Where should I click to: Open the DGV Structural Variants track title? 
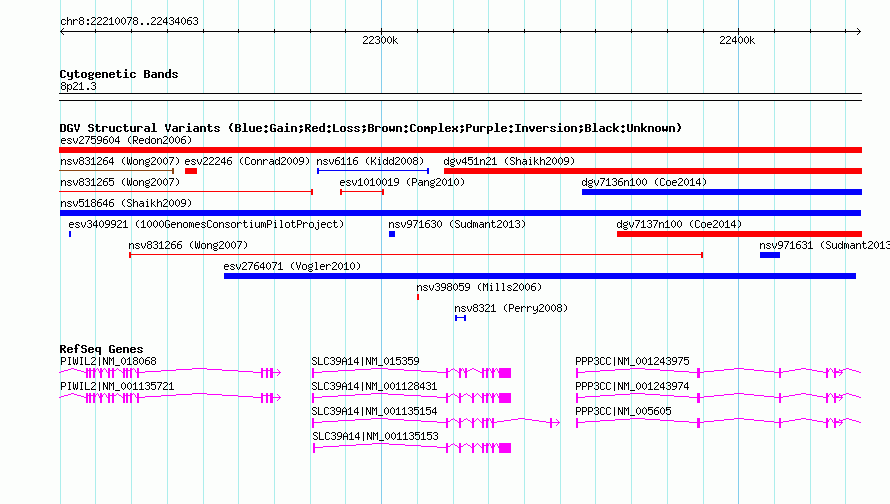[x=371, y=128]
